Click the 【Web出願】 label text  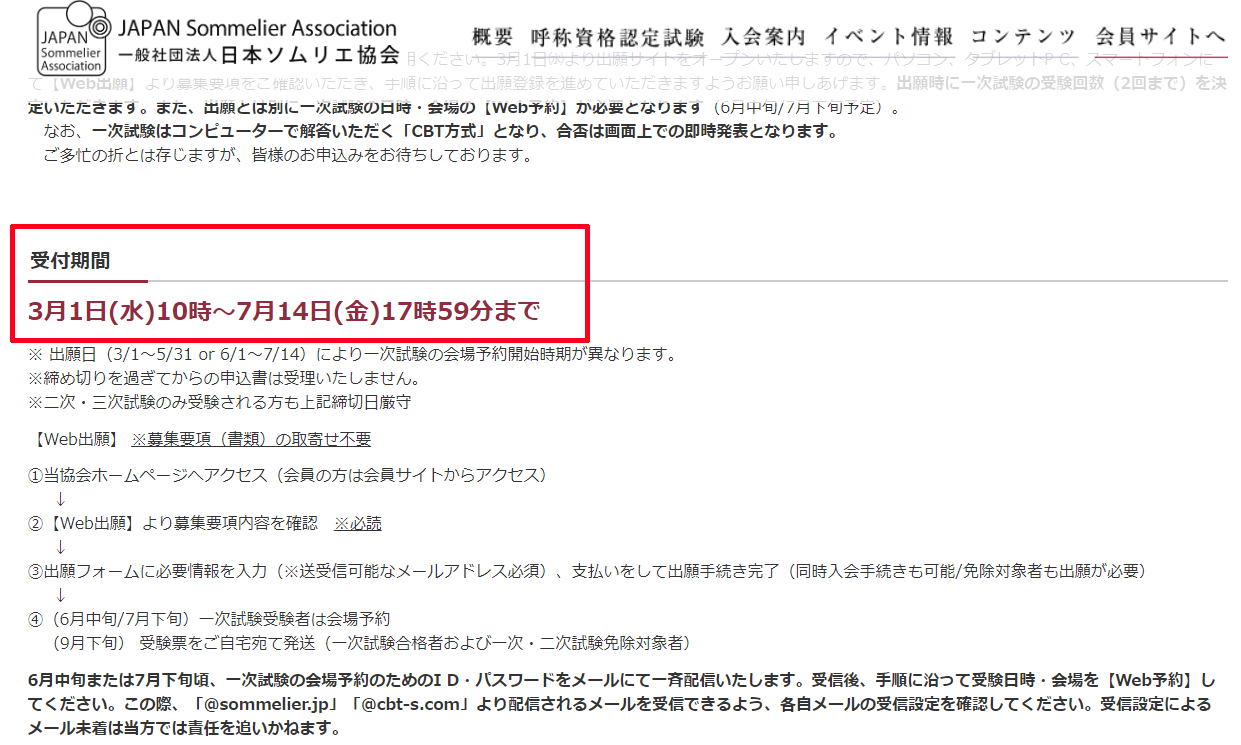coord(76,439)
